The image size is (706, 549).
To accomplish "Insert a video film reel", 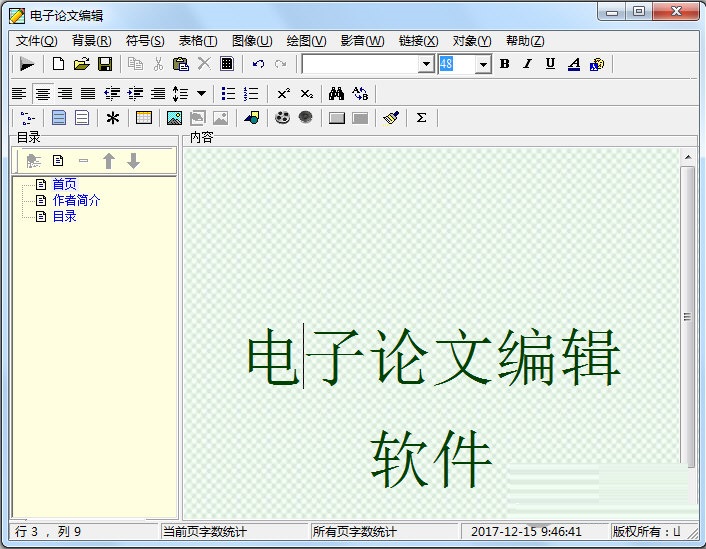I will pos(282,118).
